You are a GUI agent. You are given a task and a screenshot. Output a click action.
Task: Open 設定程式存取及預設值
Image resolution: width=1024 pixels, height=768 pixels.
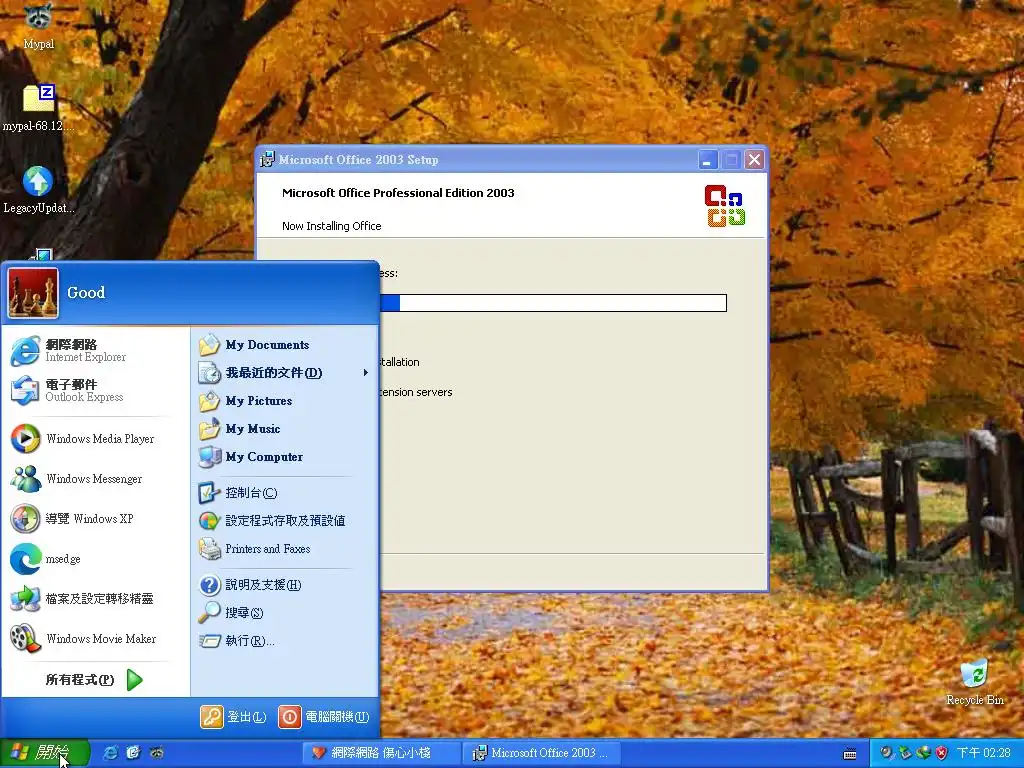point(285,521)
